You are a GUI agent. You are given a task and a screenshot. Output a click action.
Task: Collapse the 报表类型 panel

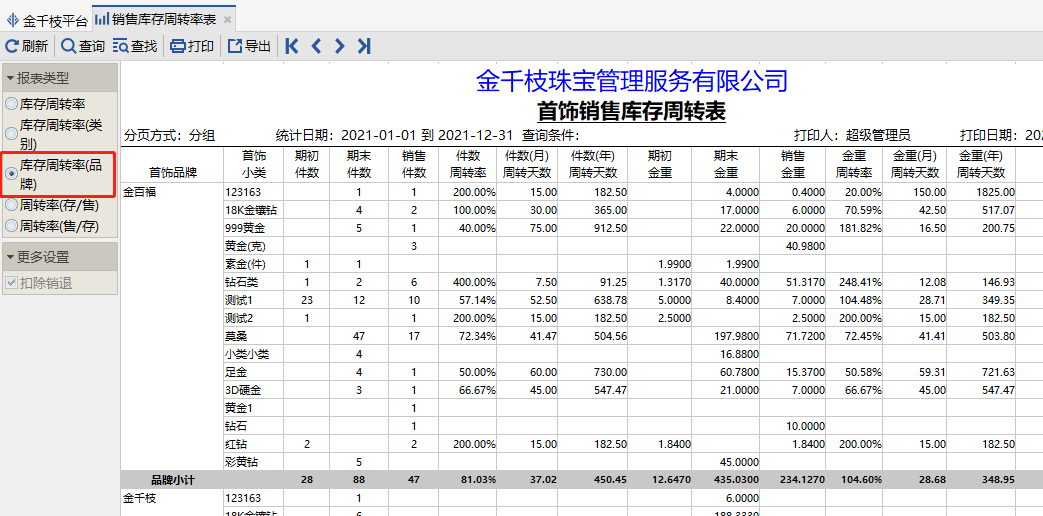60,78
